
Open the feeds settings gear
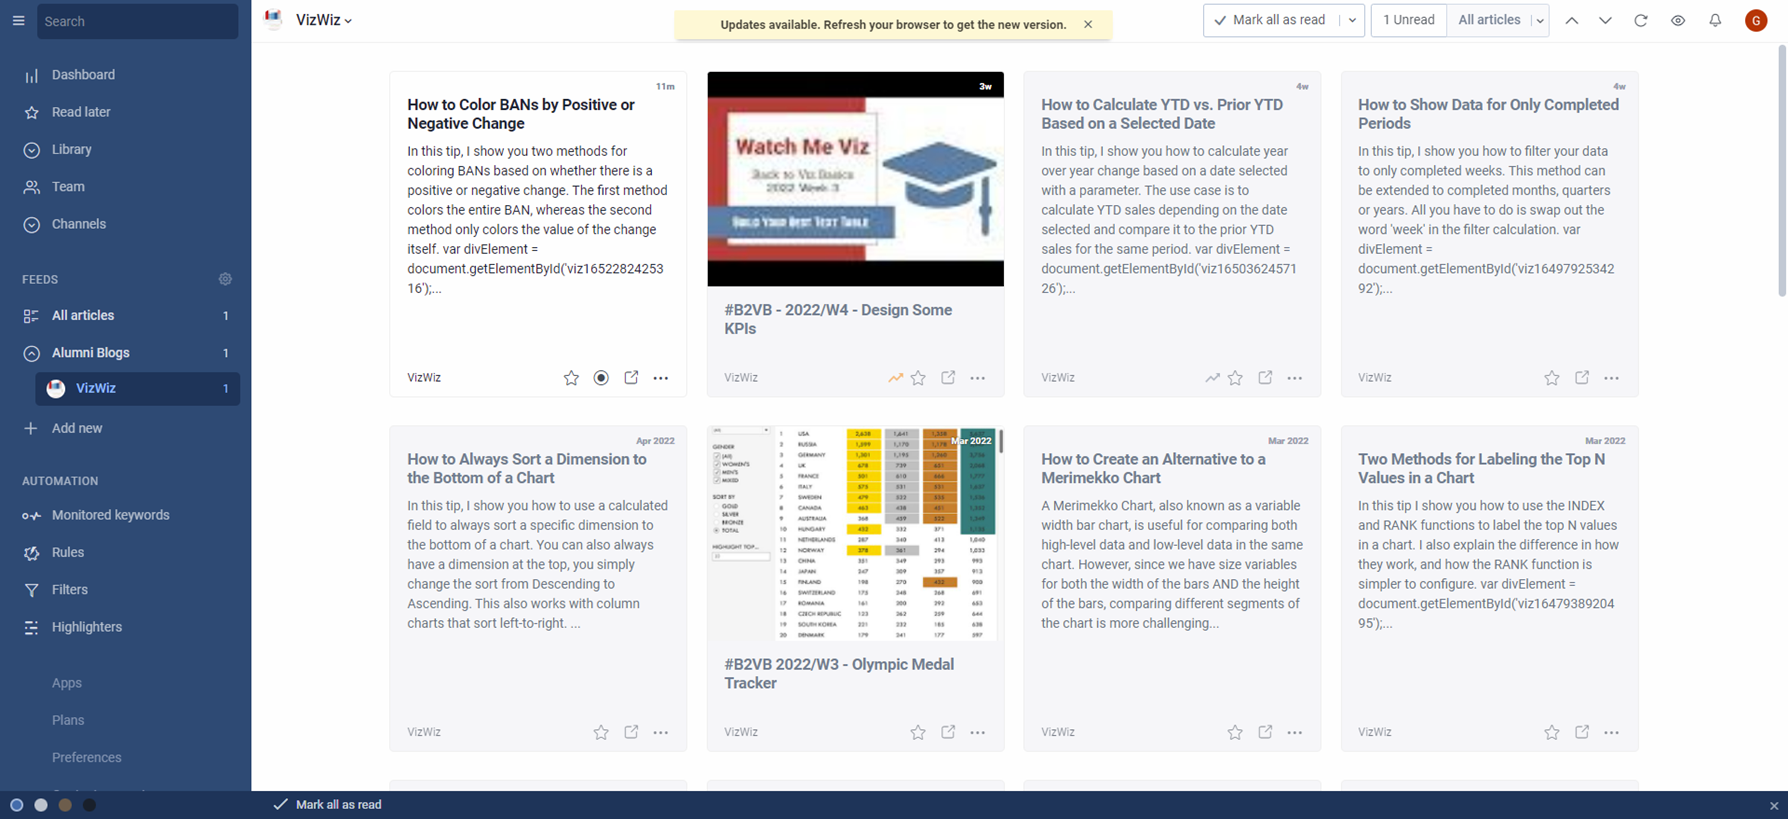click(x=225, y=279)
